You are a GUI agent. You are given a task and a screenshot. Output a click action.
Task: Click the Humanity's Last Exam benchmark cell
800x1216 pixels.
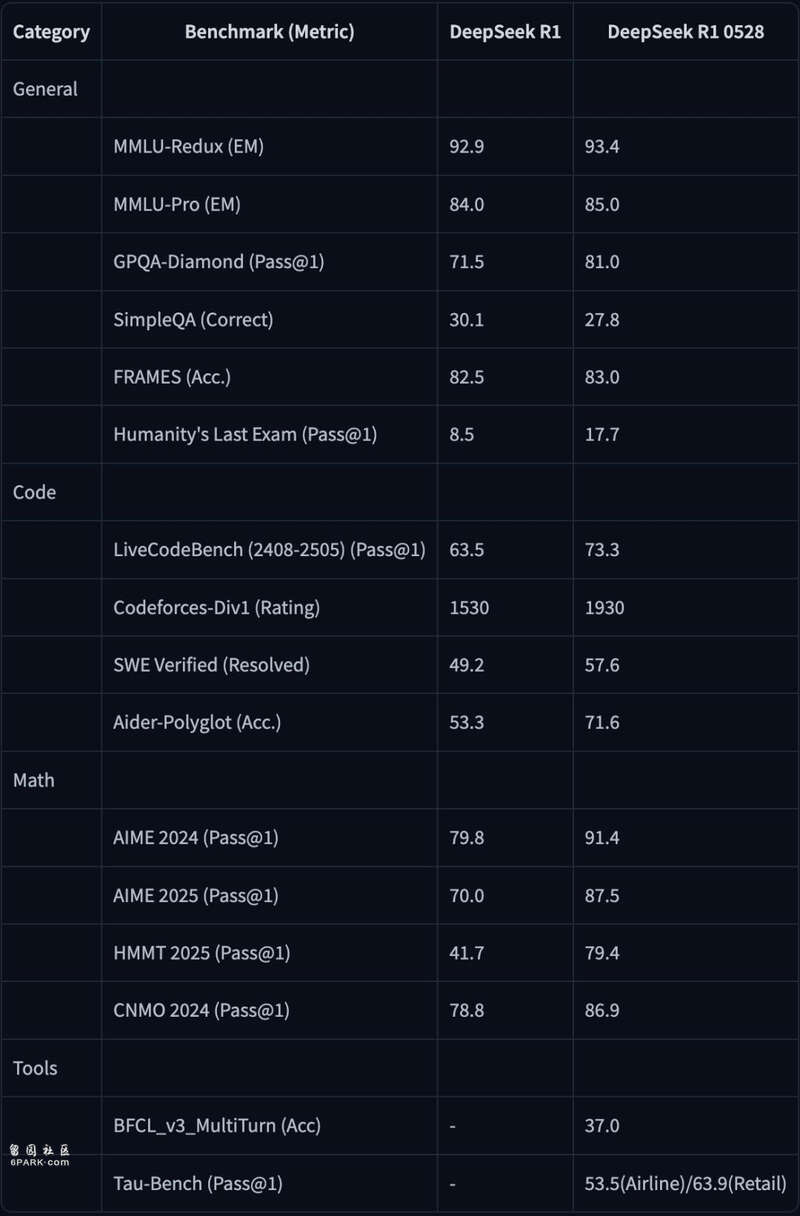[x=245, y=434]
